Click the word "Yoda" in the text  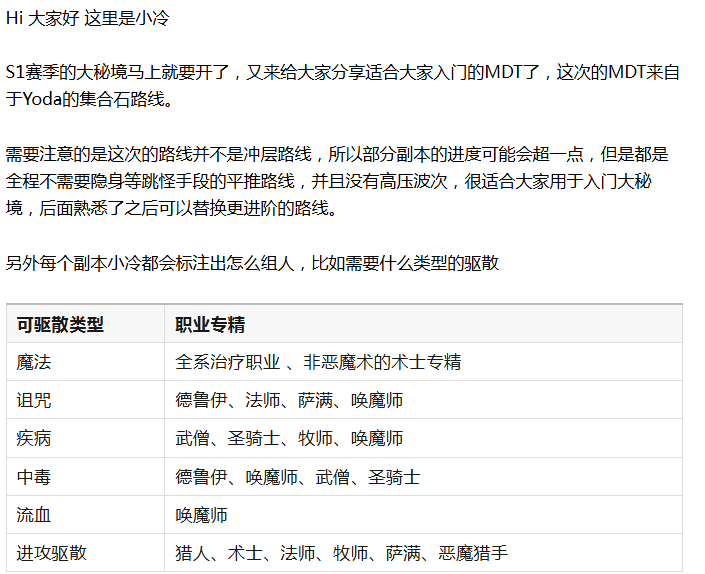(49, 98)
